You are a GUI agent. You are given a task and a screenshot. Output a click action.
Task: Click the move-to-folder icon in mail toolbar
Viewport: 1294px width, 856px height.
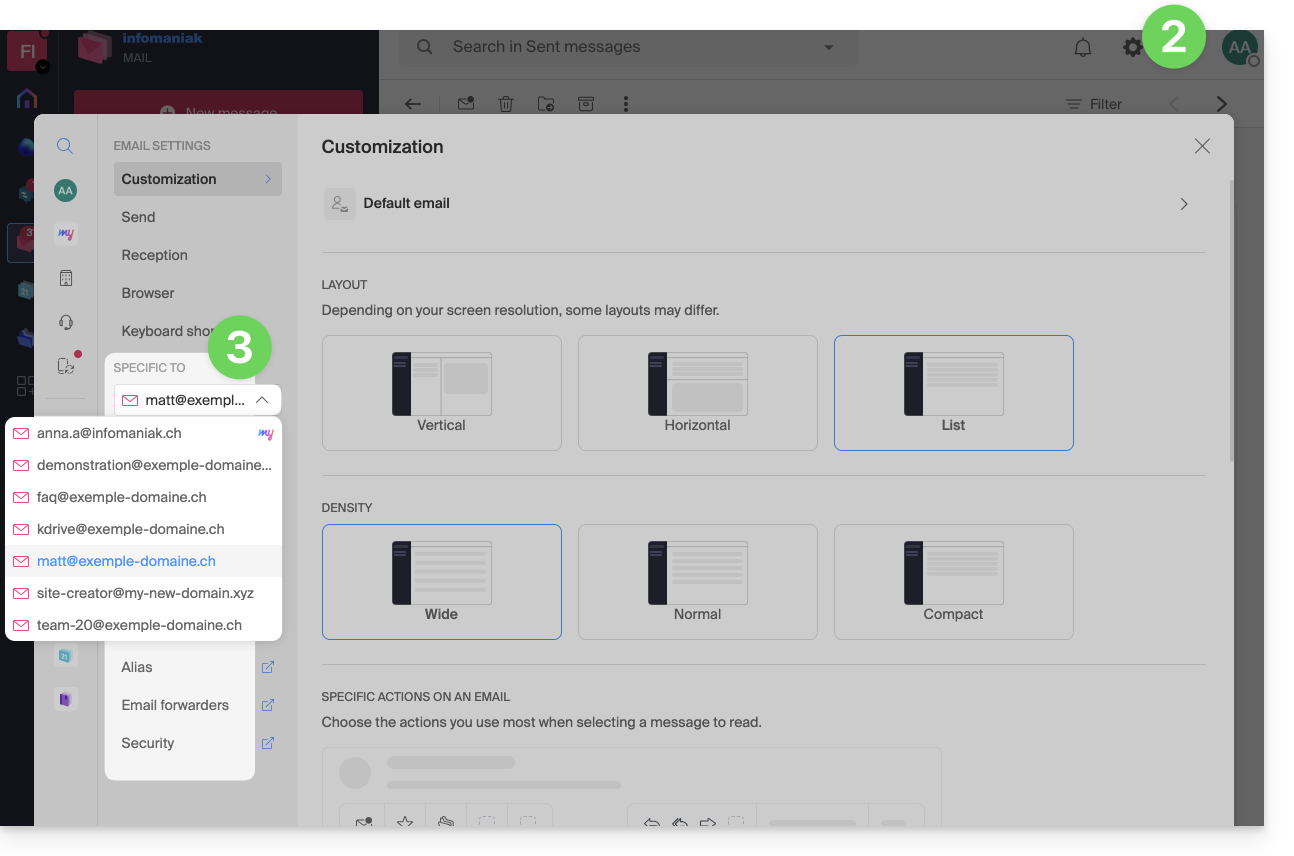546,104
